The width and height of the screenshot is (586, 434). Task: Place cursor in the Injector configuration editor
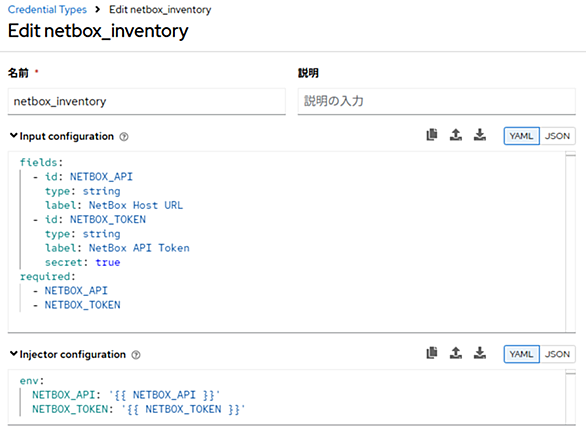[x=286, y=397]
